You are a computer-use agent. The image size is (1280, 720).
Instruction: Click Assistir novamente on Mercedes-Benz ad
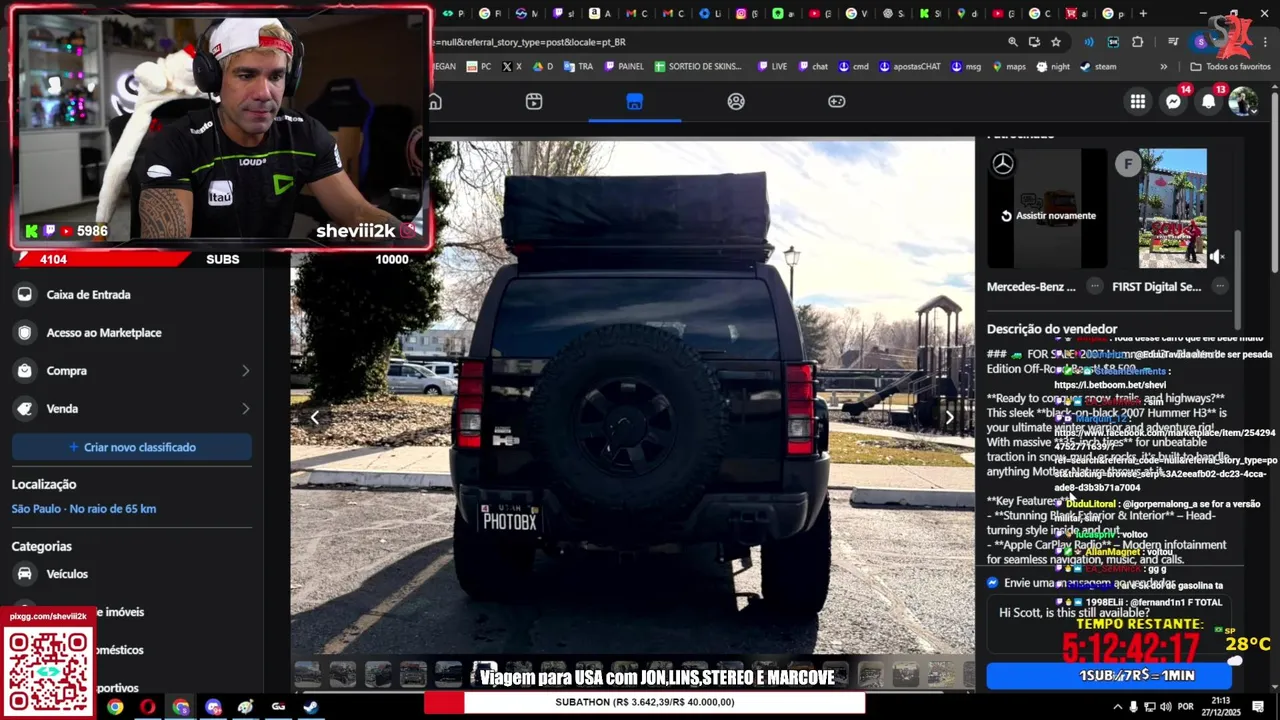[1048, 216]
